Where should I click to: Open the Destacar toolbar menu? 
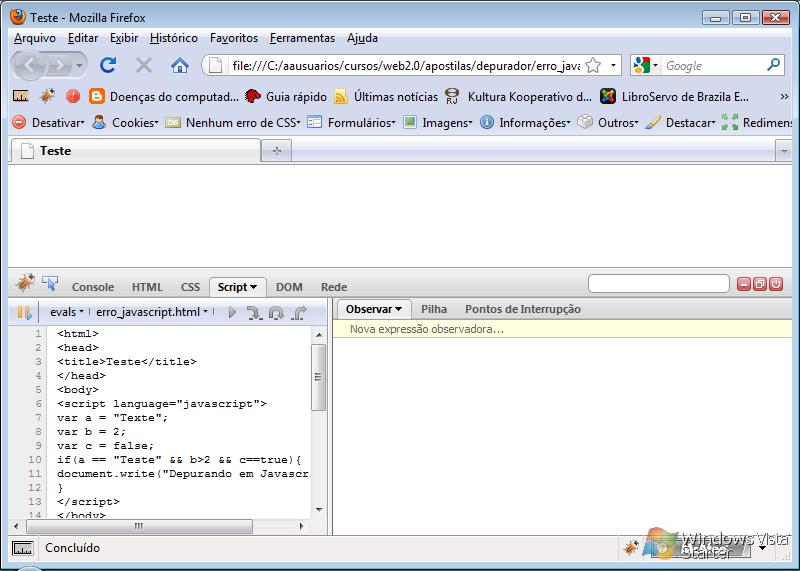pos(680,122)
